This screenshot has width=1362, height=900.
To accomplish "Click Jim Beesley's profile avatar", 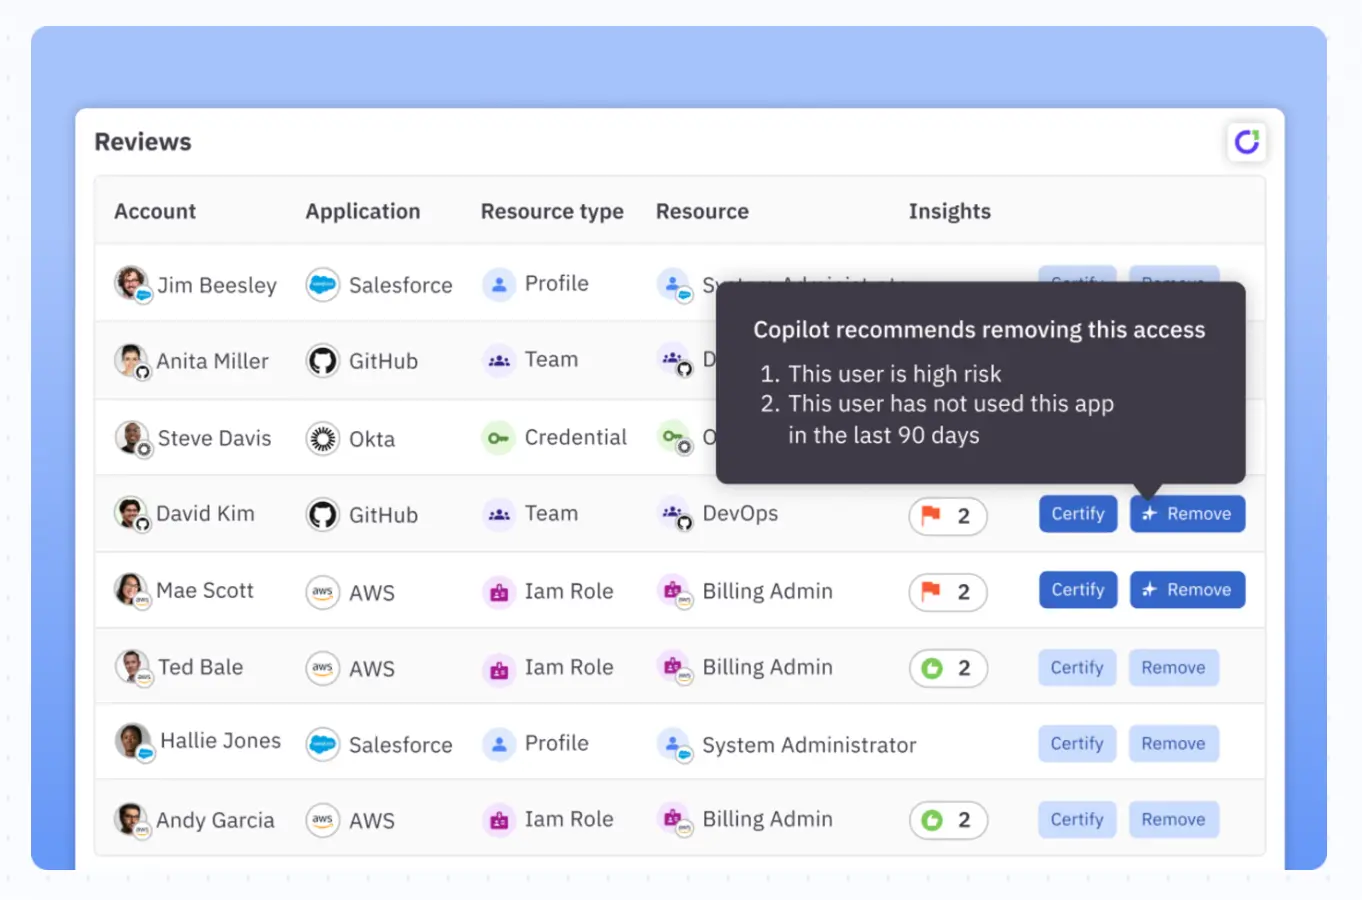I will click(131, 284).
